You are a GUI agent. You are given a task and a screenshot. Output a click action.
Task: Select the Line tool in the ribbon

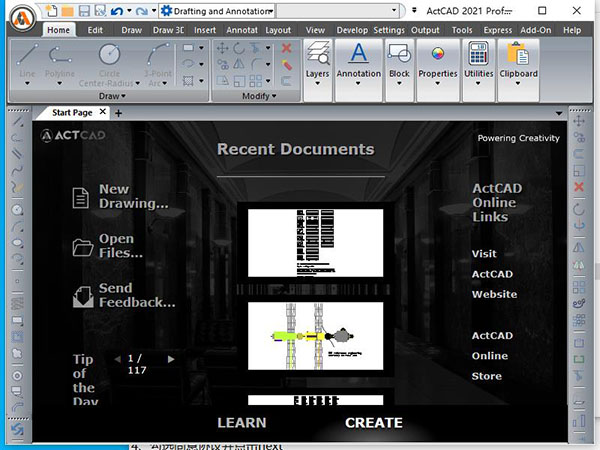(27, 60)
